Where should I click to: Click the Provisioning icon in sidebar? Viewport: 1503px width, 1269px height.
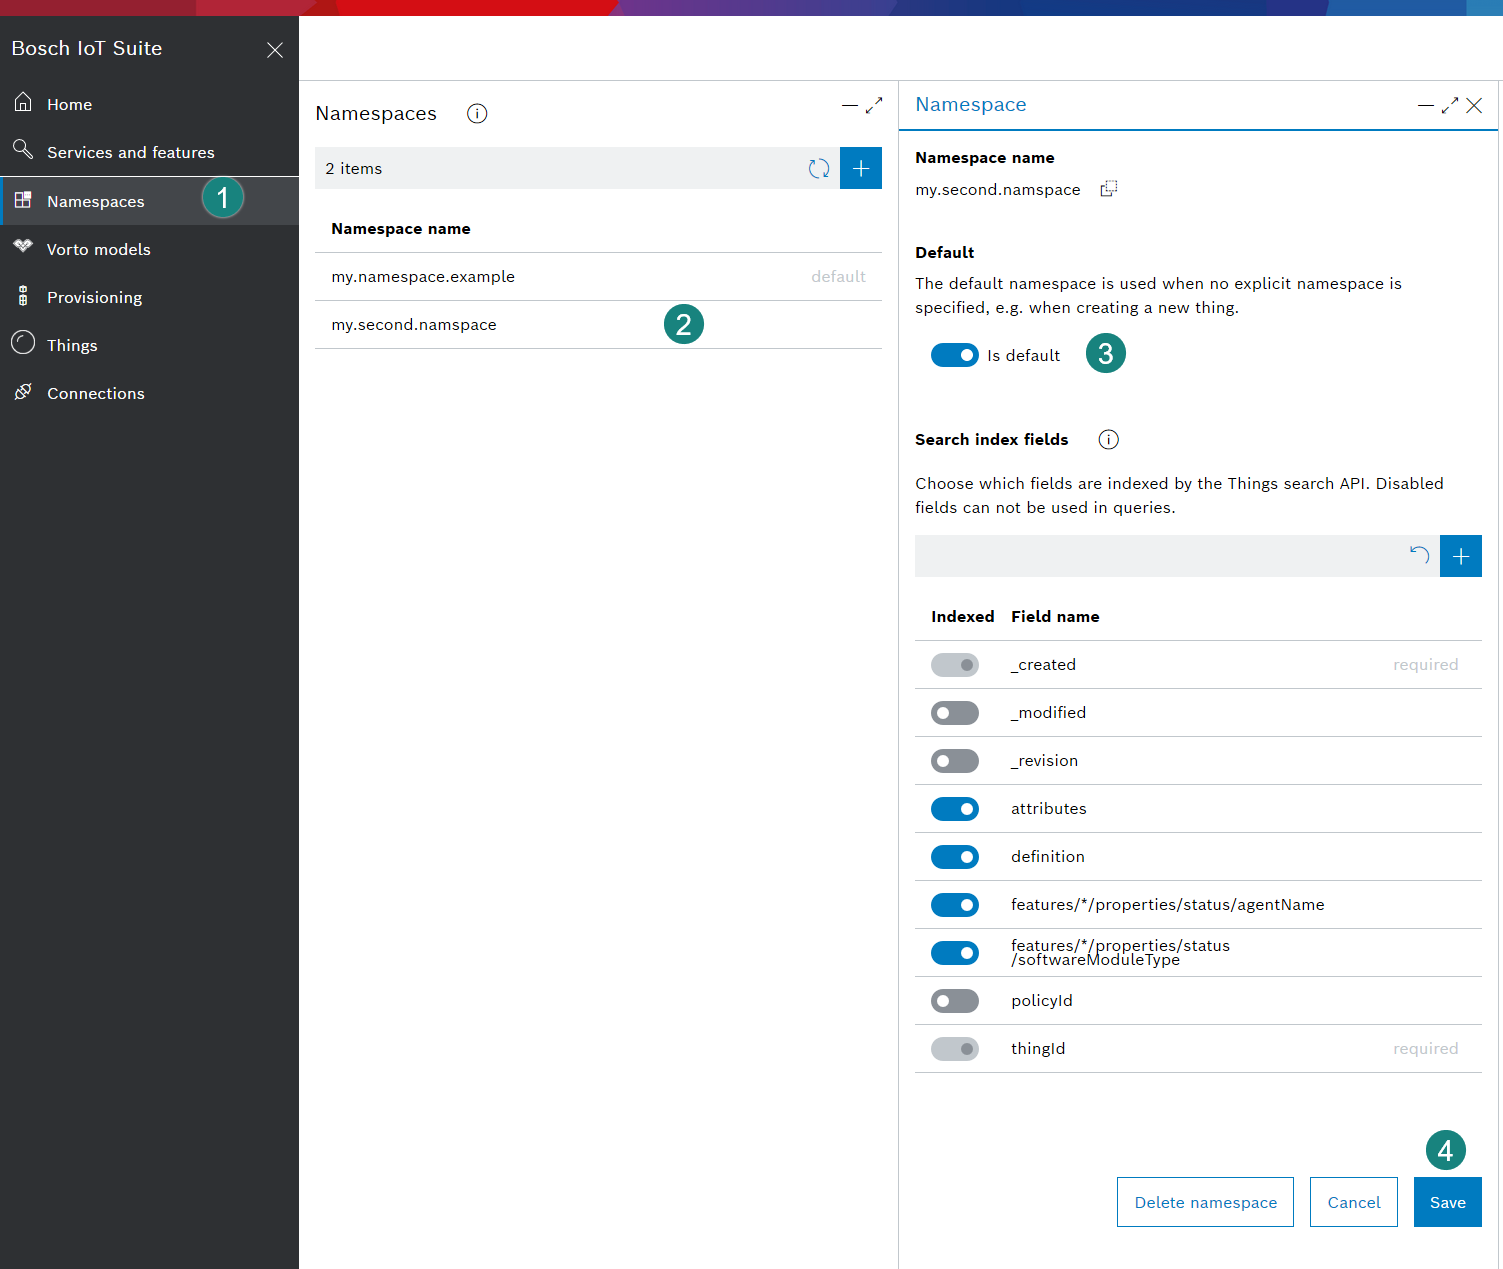point(23,296)
